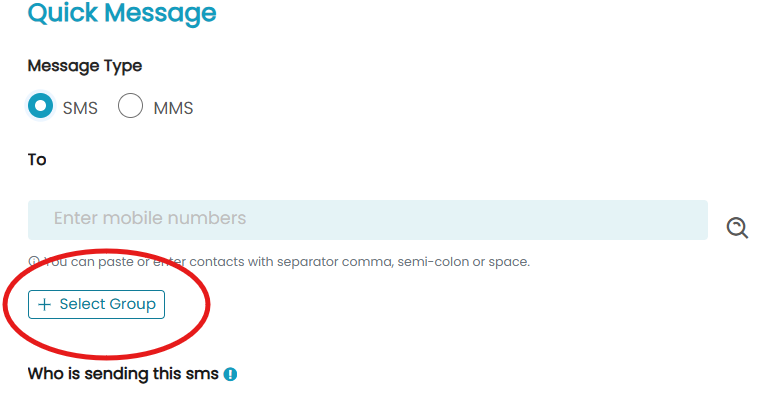Select the SMS radio button

(x=40, y=106)
